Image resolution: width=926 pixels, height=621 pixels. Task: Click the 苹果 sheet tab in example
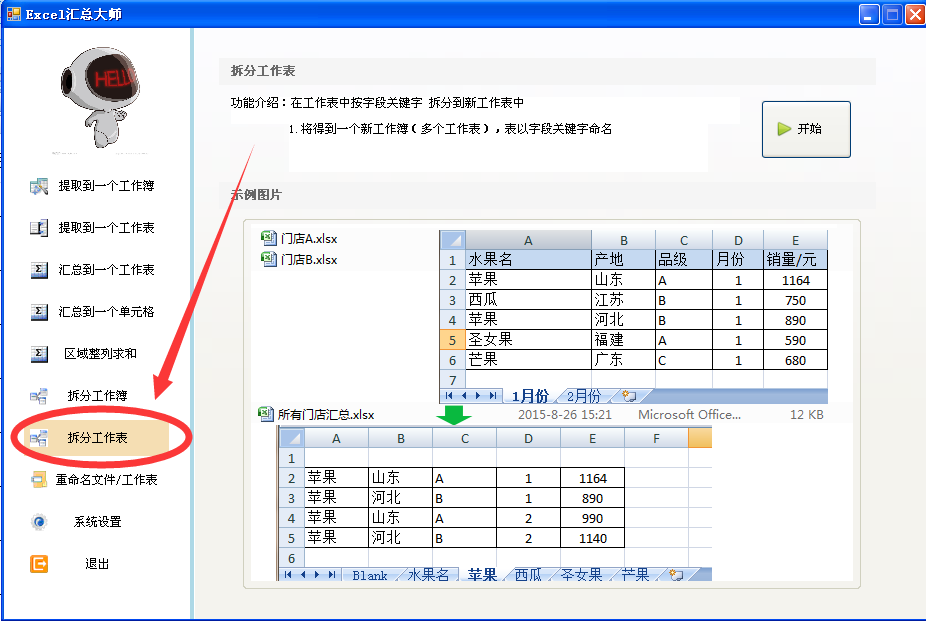pyautogui.click(x=482, y=575)
